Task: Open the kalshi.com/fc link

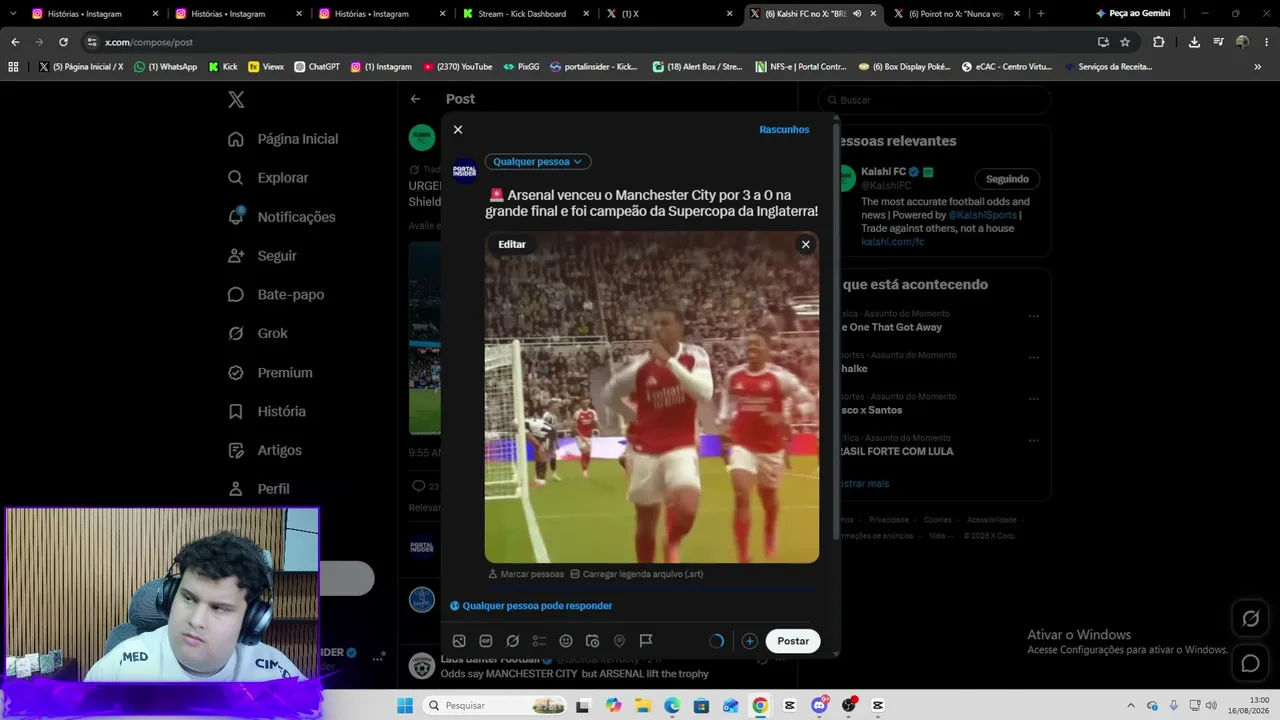Action: point(893,242)
